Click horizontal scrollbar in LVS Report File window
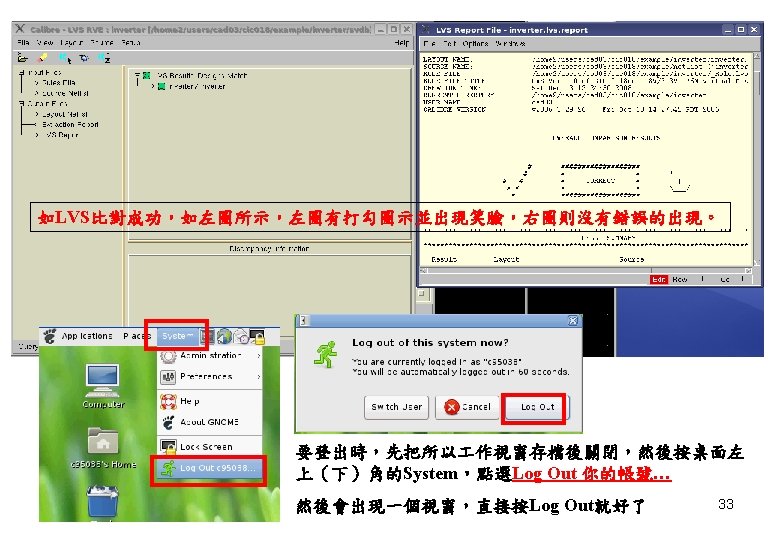The height and width of the screenshot is (540, 780). (586, 270)
